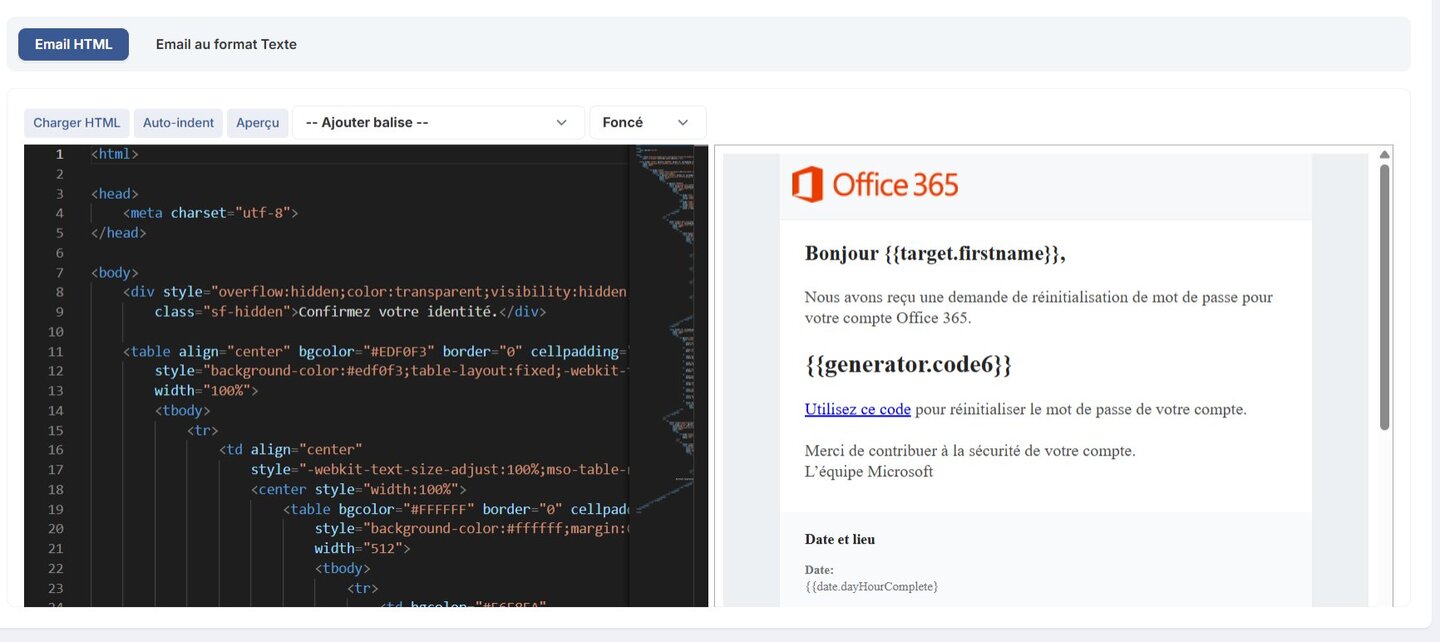
Task: Click the {{generator.code6}} placeholder in preview
Action: point(908,364)
